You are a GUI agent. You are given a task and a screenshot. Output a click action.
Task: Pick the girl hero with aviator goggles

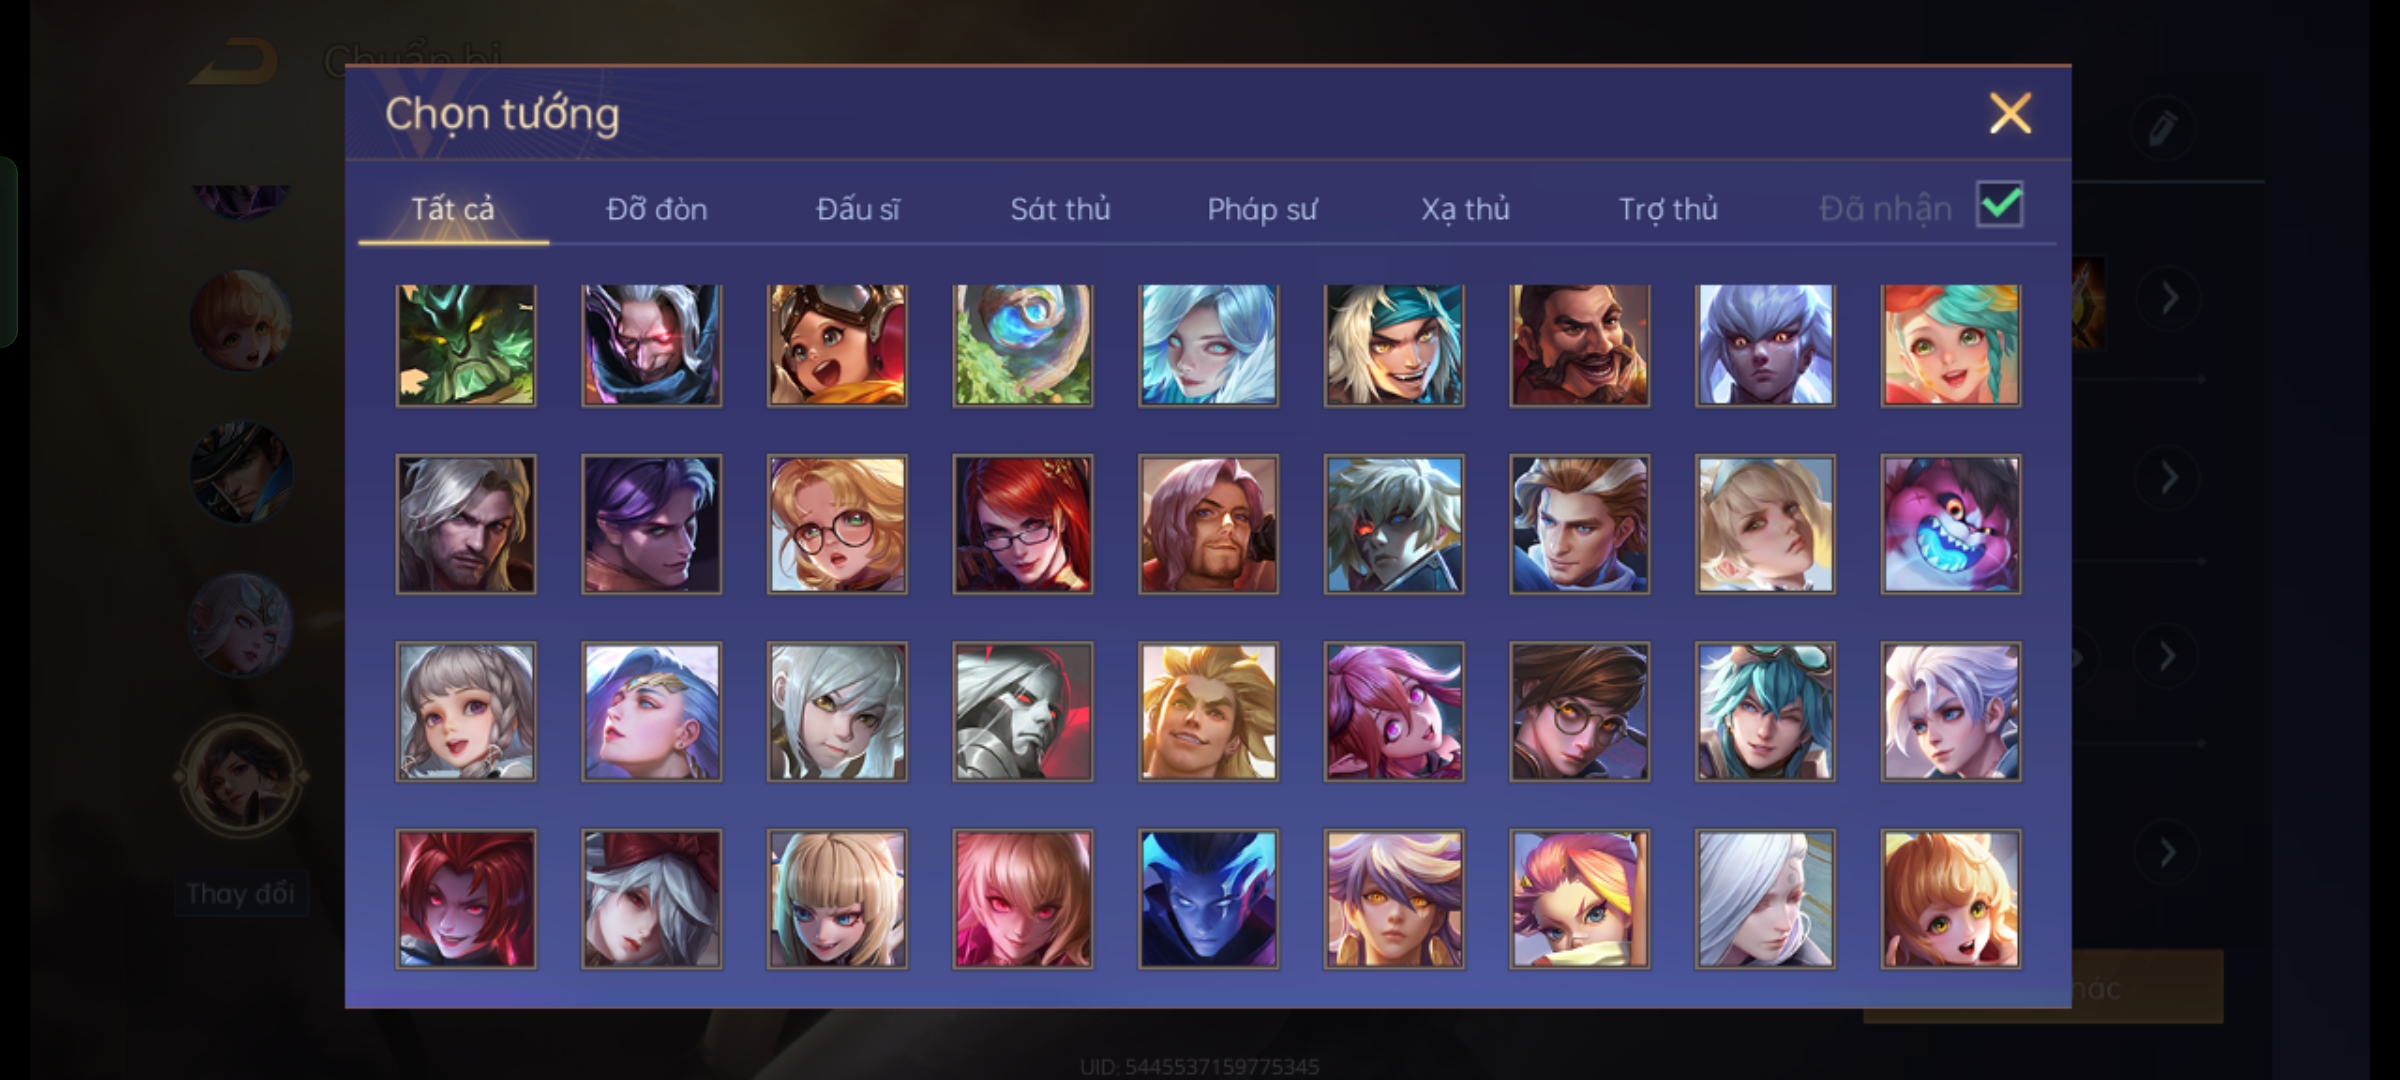[837, 345]
